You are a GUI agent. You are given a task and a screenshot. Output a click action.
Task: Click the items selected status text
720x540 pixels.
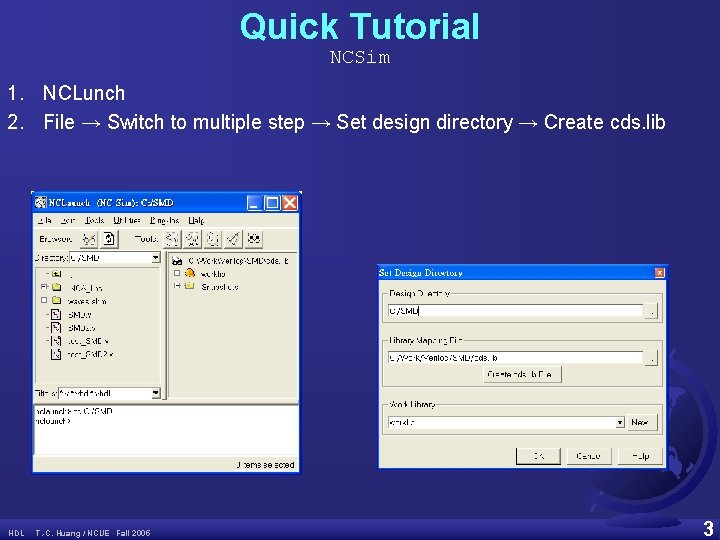point(265,465)
